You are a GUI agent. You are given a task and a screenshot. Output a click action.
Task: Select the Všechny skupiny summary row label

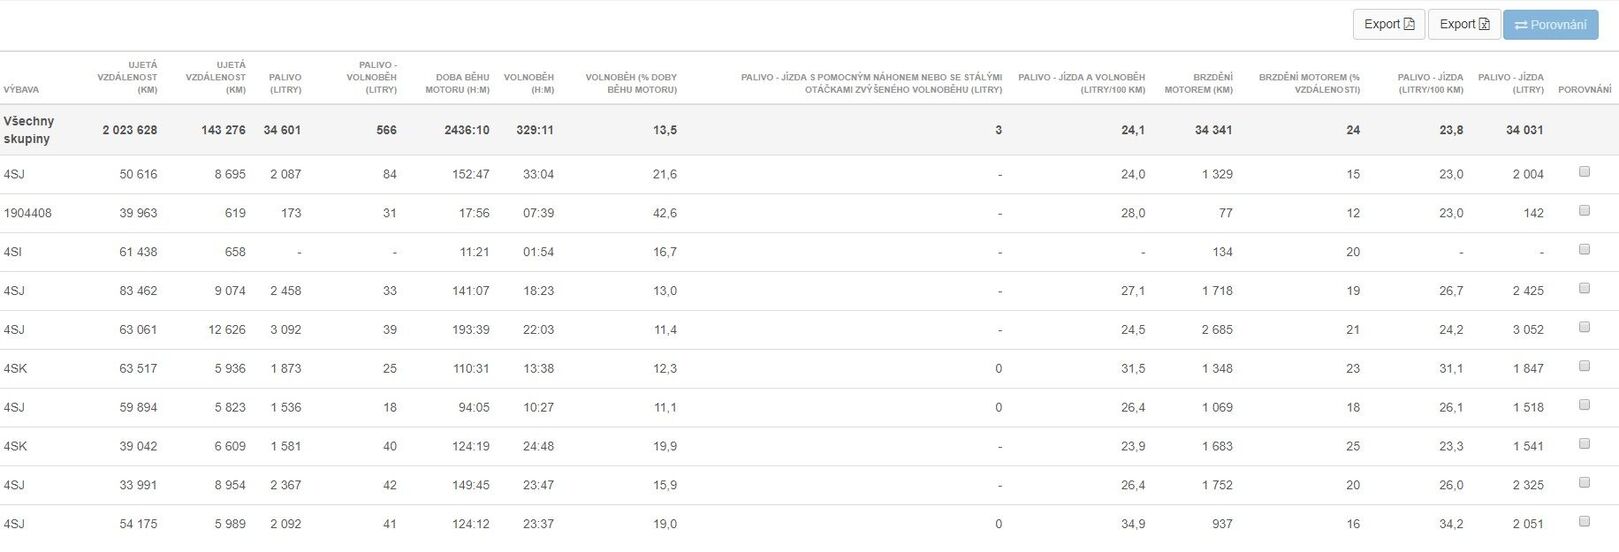[x=29, y=130]
